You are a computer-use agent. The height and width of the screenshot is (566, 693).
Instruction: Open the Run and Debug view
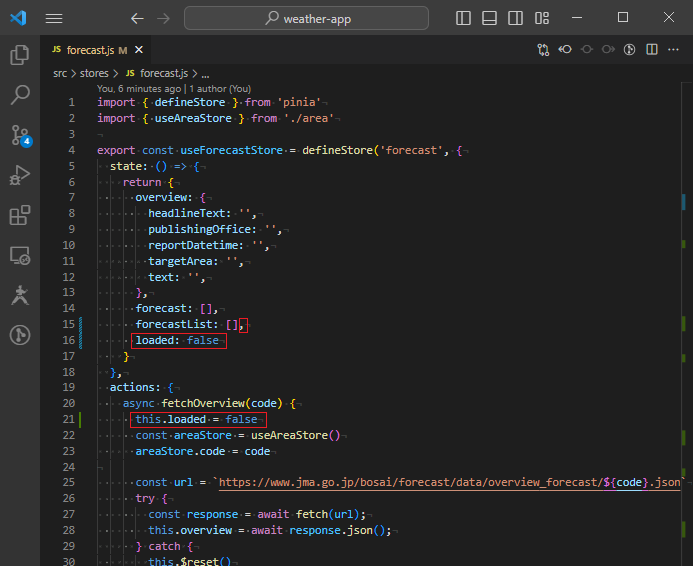tap(20, 175)
